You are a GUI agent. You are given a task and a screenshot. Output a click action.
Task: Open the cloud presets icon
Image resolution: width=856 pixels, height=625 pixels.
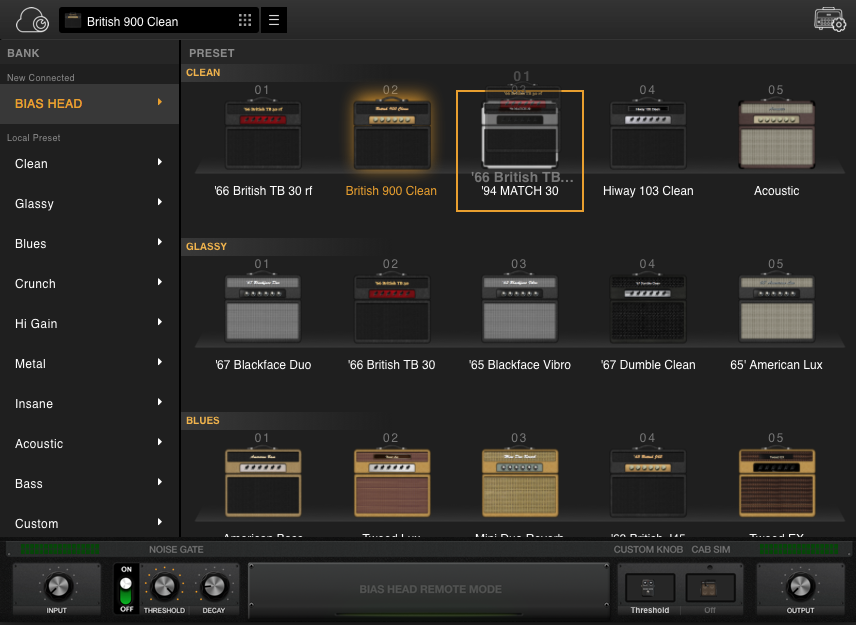point(31,19)
